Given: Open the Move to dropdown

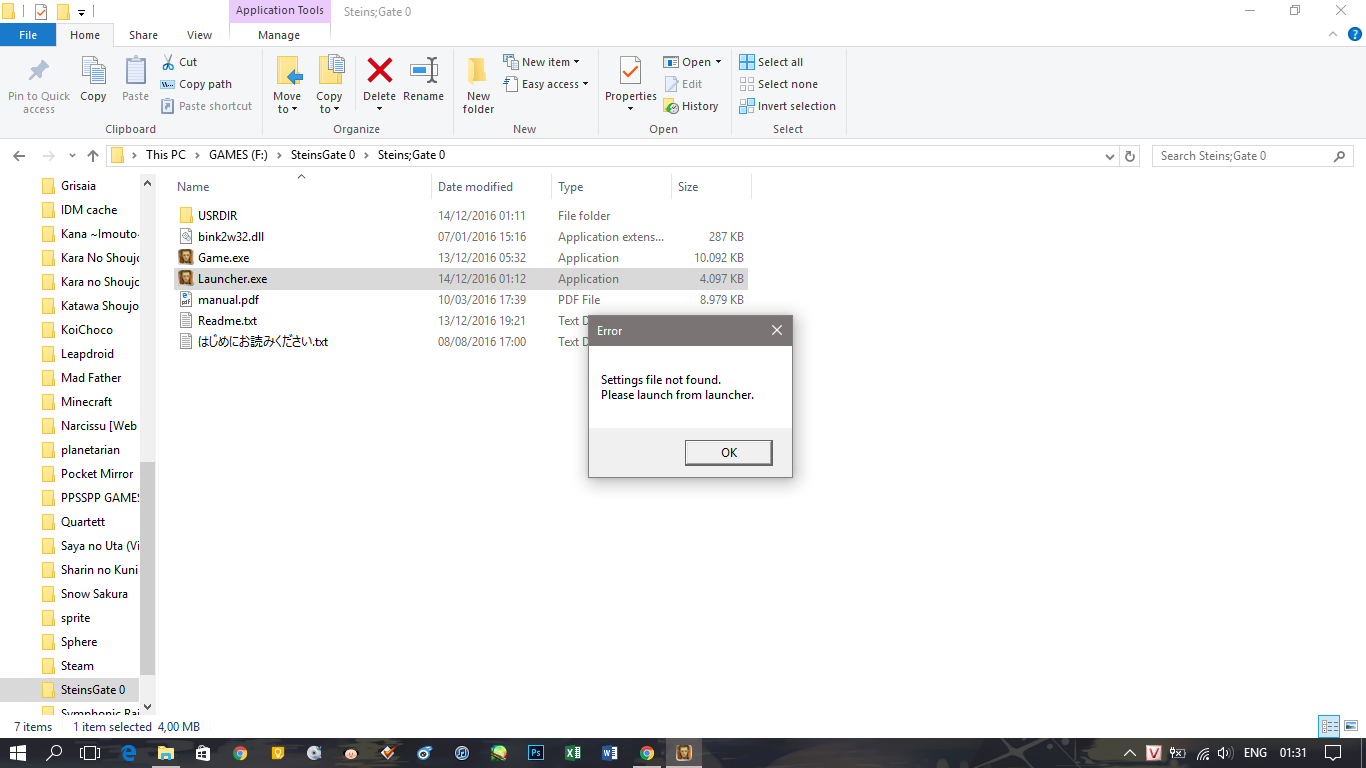Looking at the screenshot, I should (287, 103).
